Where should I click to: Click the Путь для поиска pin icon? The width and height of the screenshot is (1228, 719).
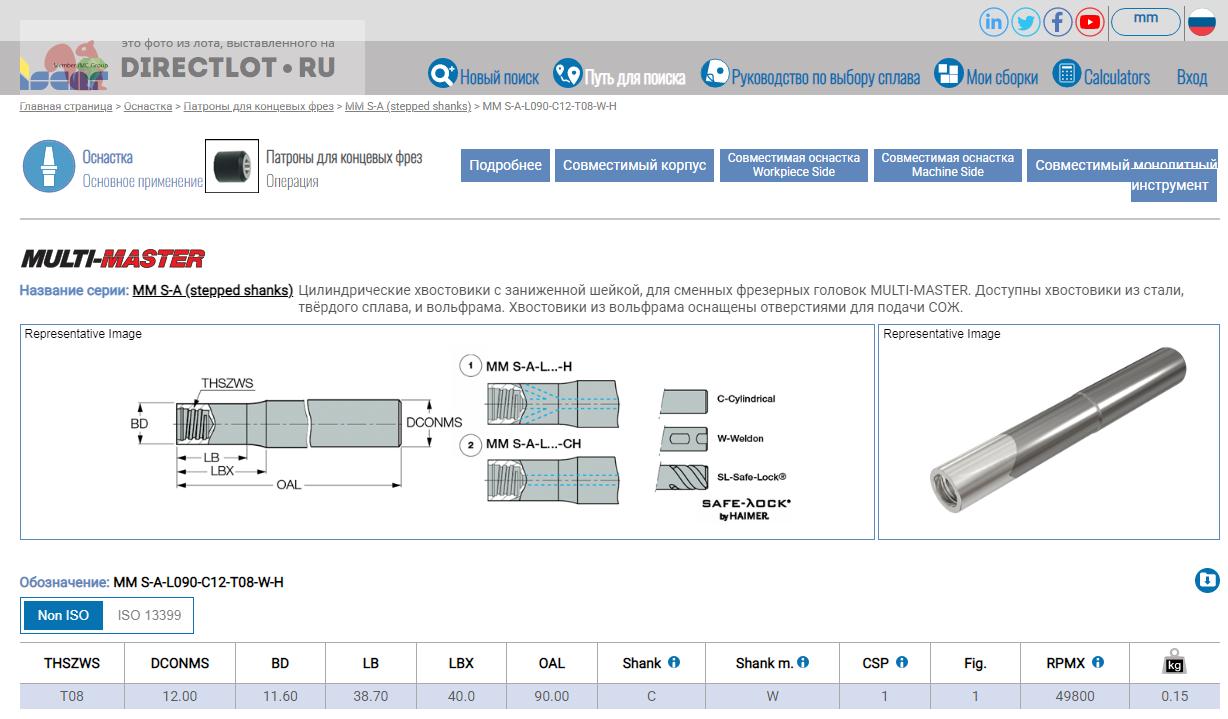567,73
